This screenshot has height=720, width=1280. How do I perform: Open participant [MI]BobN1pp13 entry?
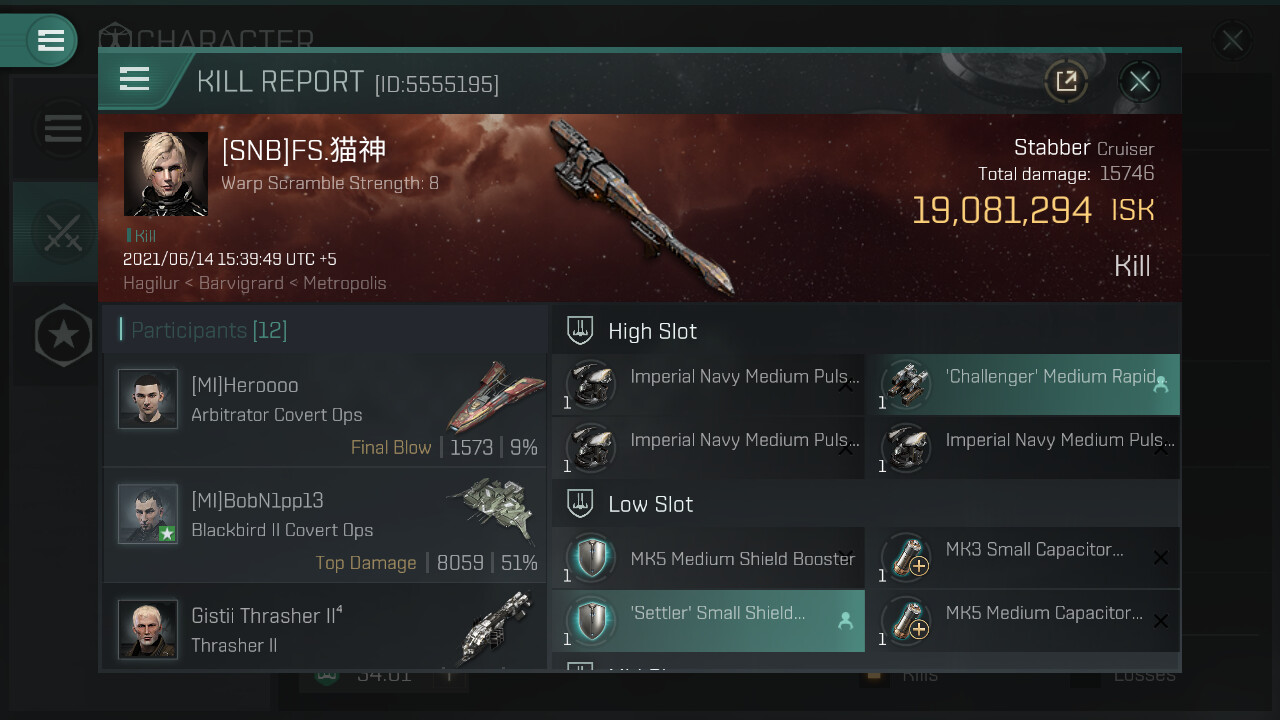tap(325, 525)
